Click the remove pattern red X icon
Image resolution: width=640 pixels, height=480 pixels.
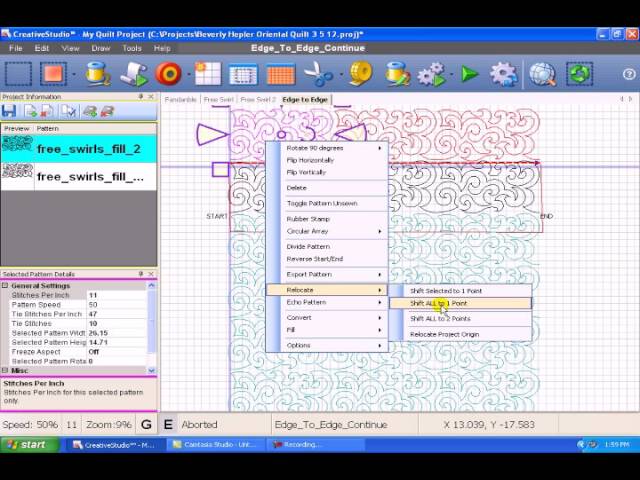[47, 111]
